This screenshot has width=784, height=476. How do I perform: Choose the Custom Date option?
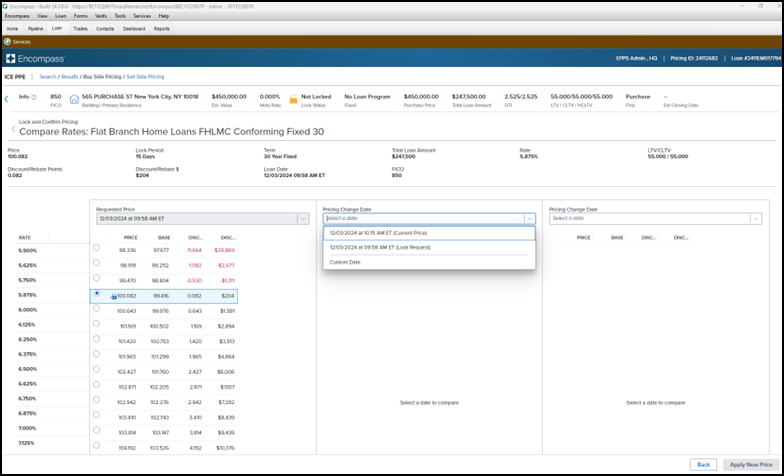pos(429,262)
